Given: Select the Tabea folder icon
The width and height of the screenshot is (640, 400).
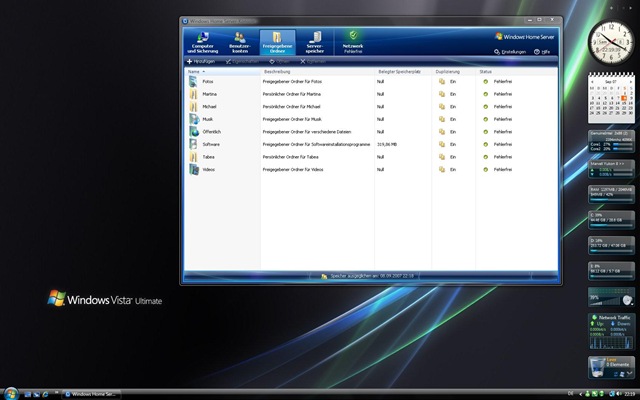Looking at the screenshot, I should tap(193, 157).
